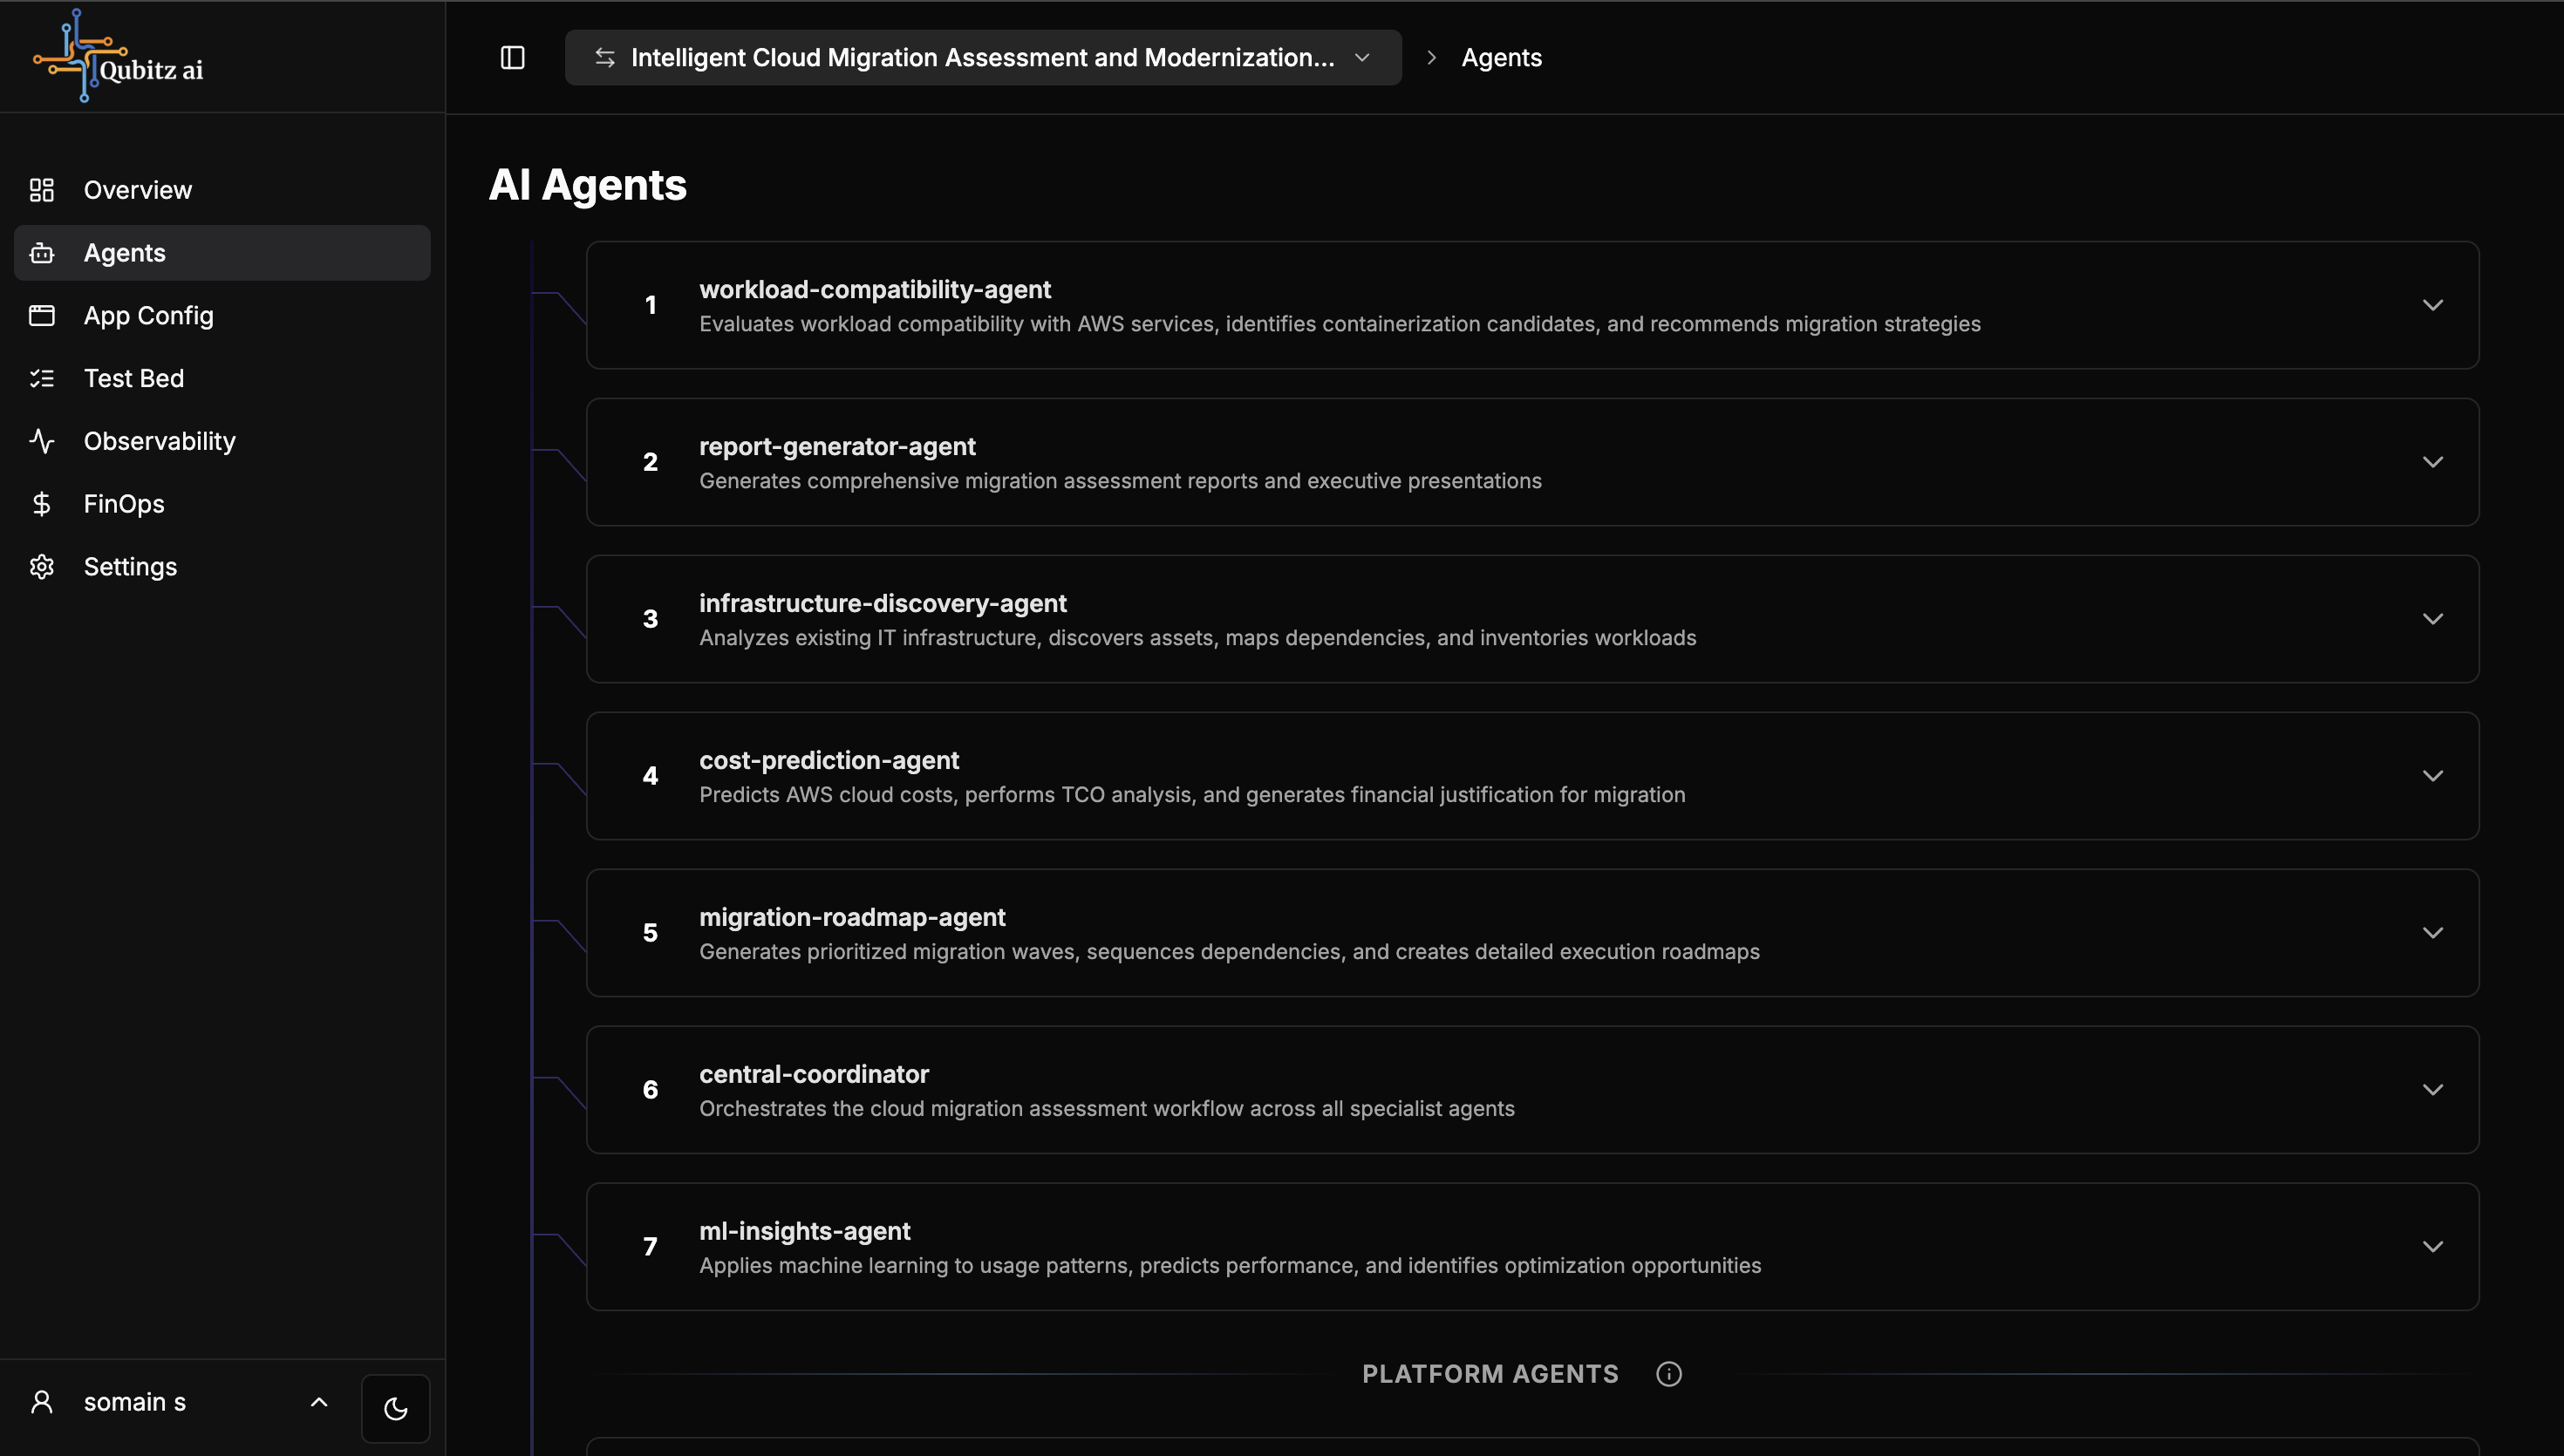Screen dimensions: 2564x1456
Task: Expand the ml-insights-agent chevron
Action: coord(2432,1246)
